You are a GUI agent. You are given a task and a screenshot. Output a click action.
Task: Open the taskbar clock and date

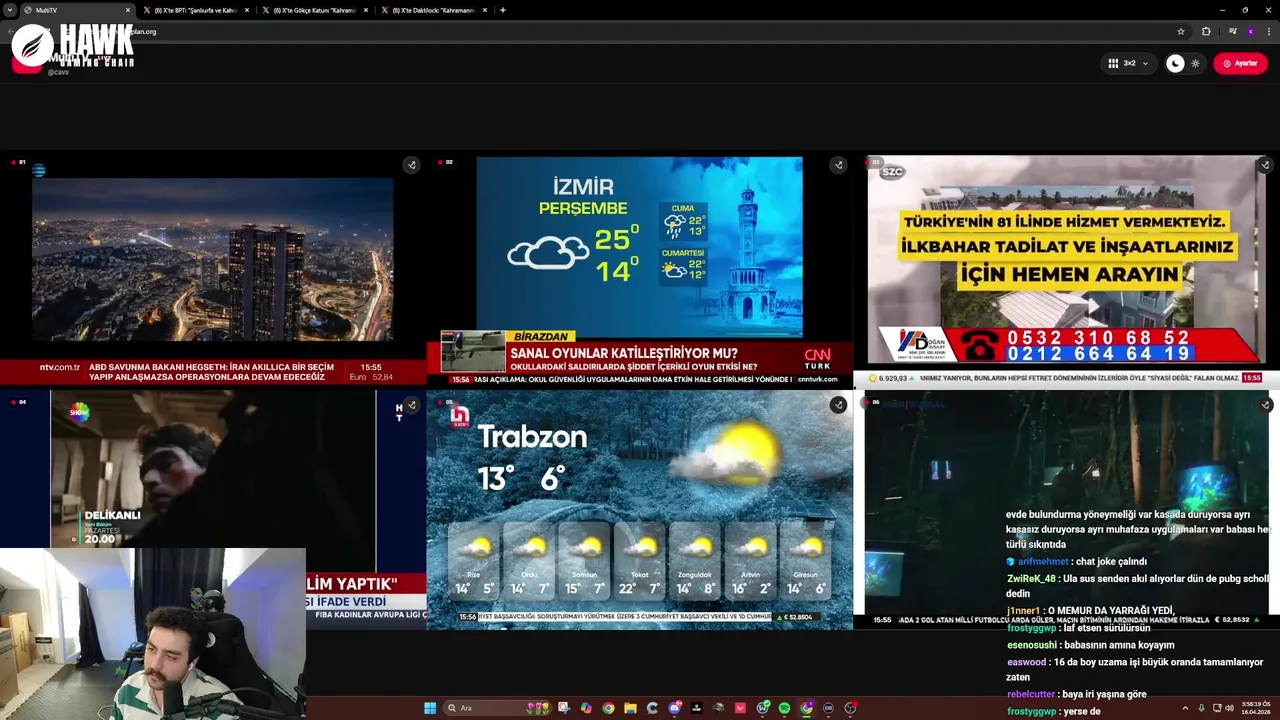tap(1258, 708)
